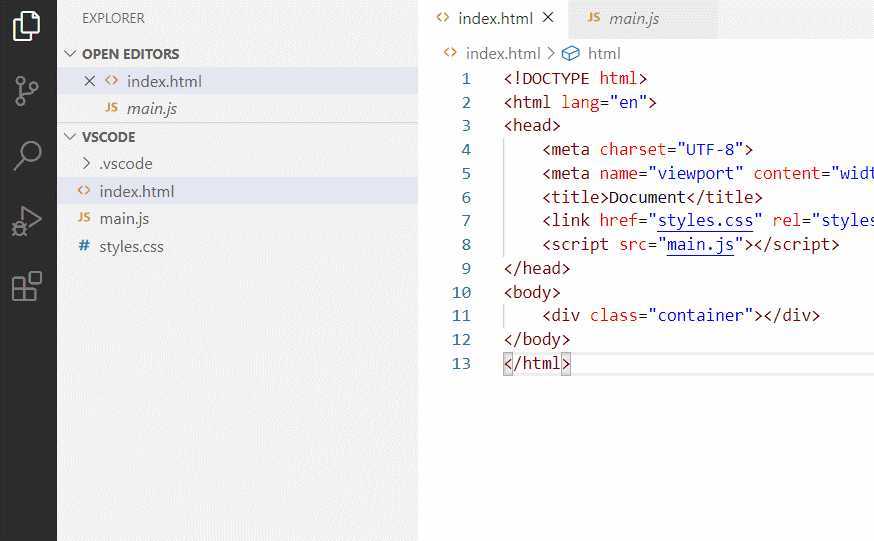This screenshot has width=874, height=541.
Task: Follow the styles.css link in line 7
Action: (705, 221)
